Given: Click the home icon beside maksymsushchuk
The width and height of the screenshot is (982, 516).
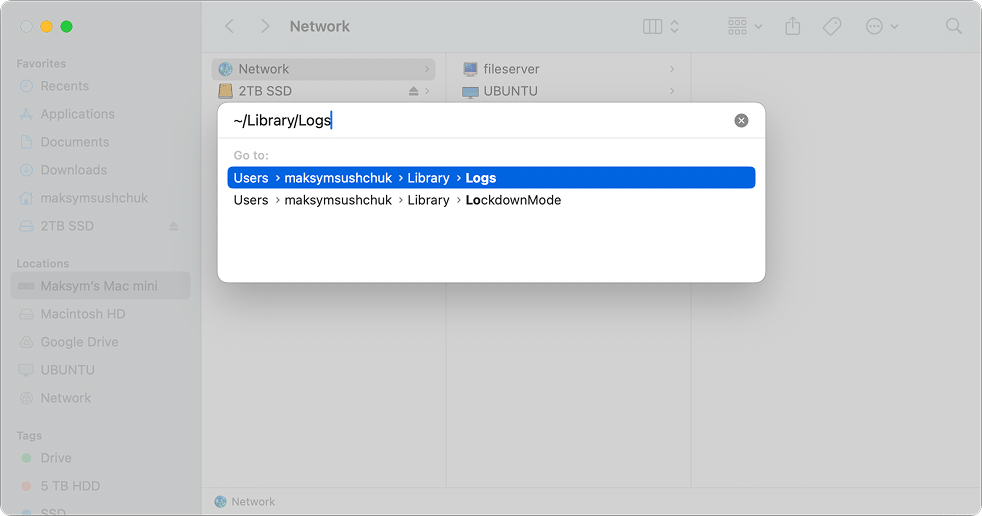Looking at the screenshot, I should click(26, 198).
